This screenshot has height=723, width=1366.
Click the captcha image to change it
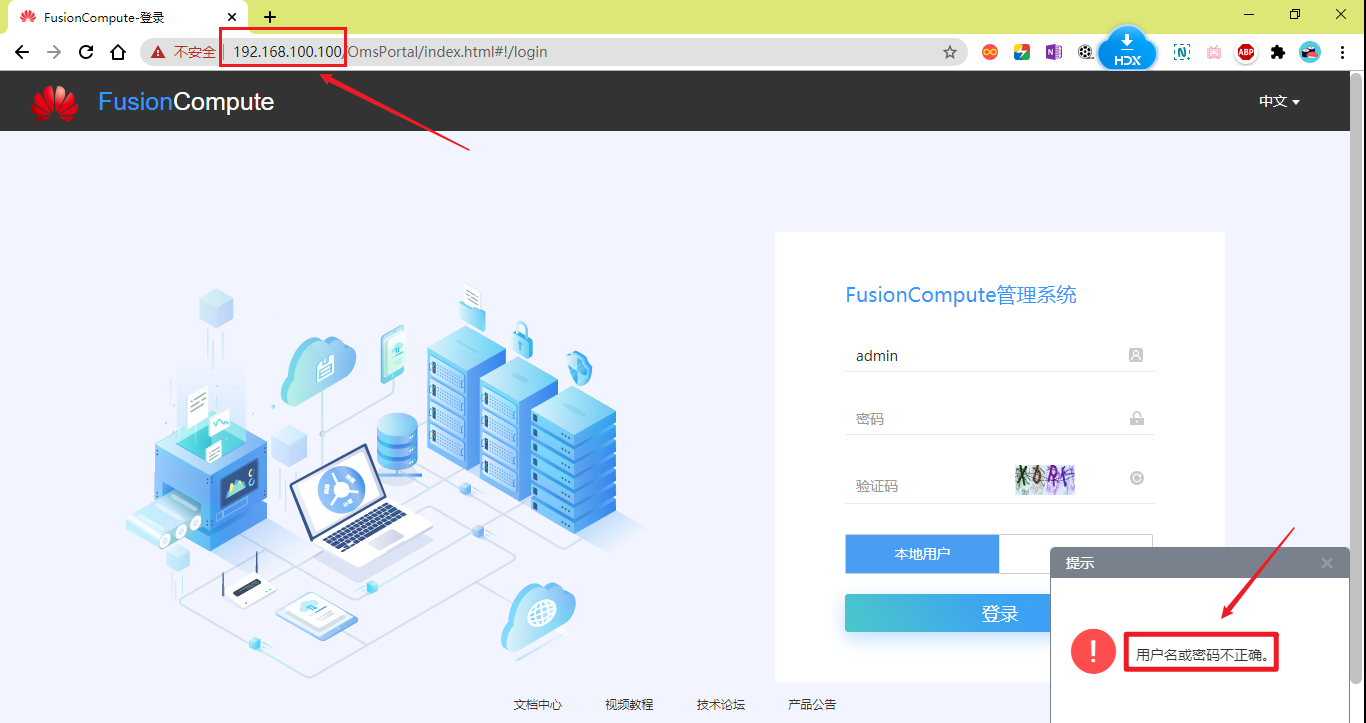pyautogui.click(x=1045, y=479)
